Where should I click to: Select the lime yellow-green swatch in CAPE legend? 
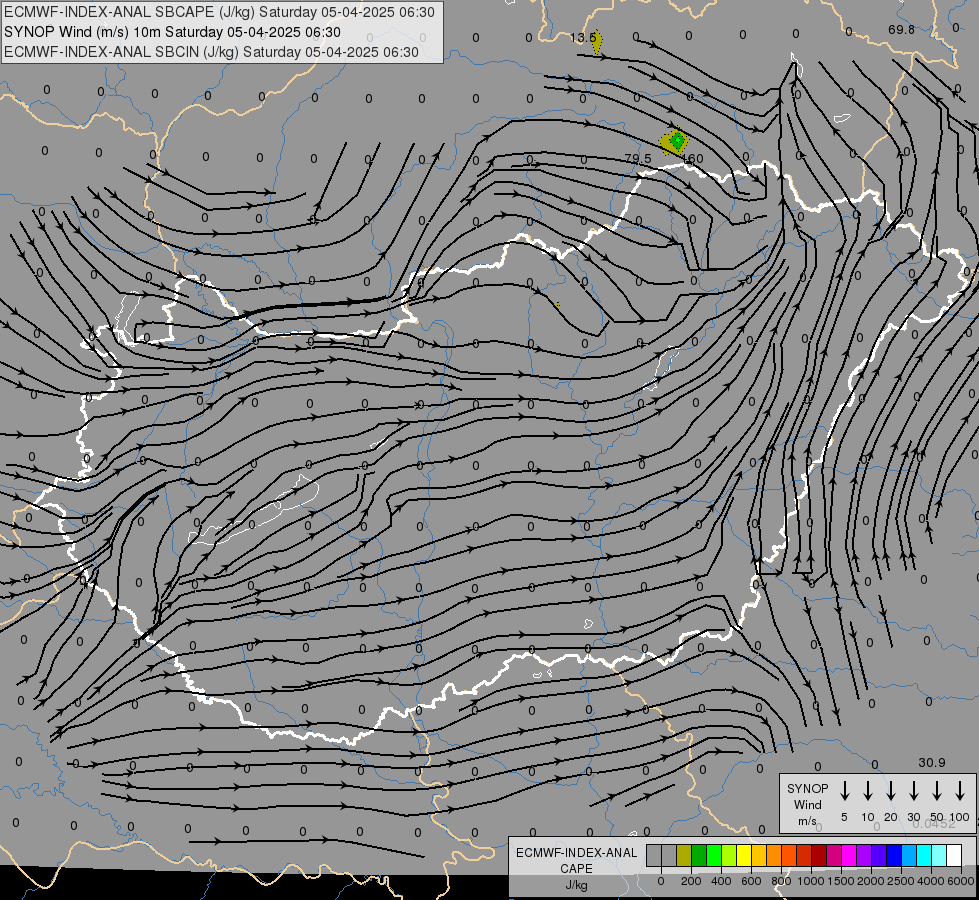tap(729, 855)
